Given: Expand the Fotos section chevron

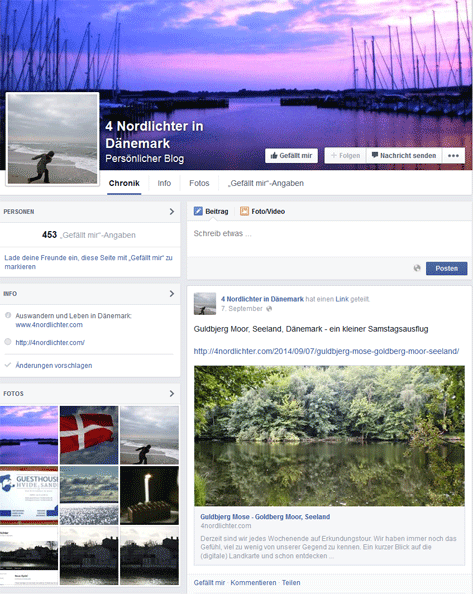Looking at the screenshot, I should point(172,394).
